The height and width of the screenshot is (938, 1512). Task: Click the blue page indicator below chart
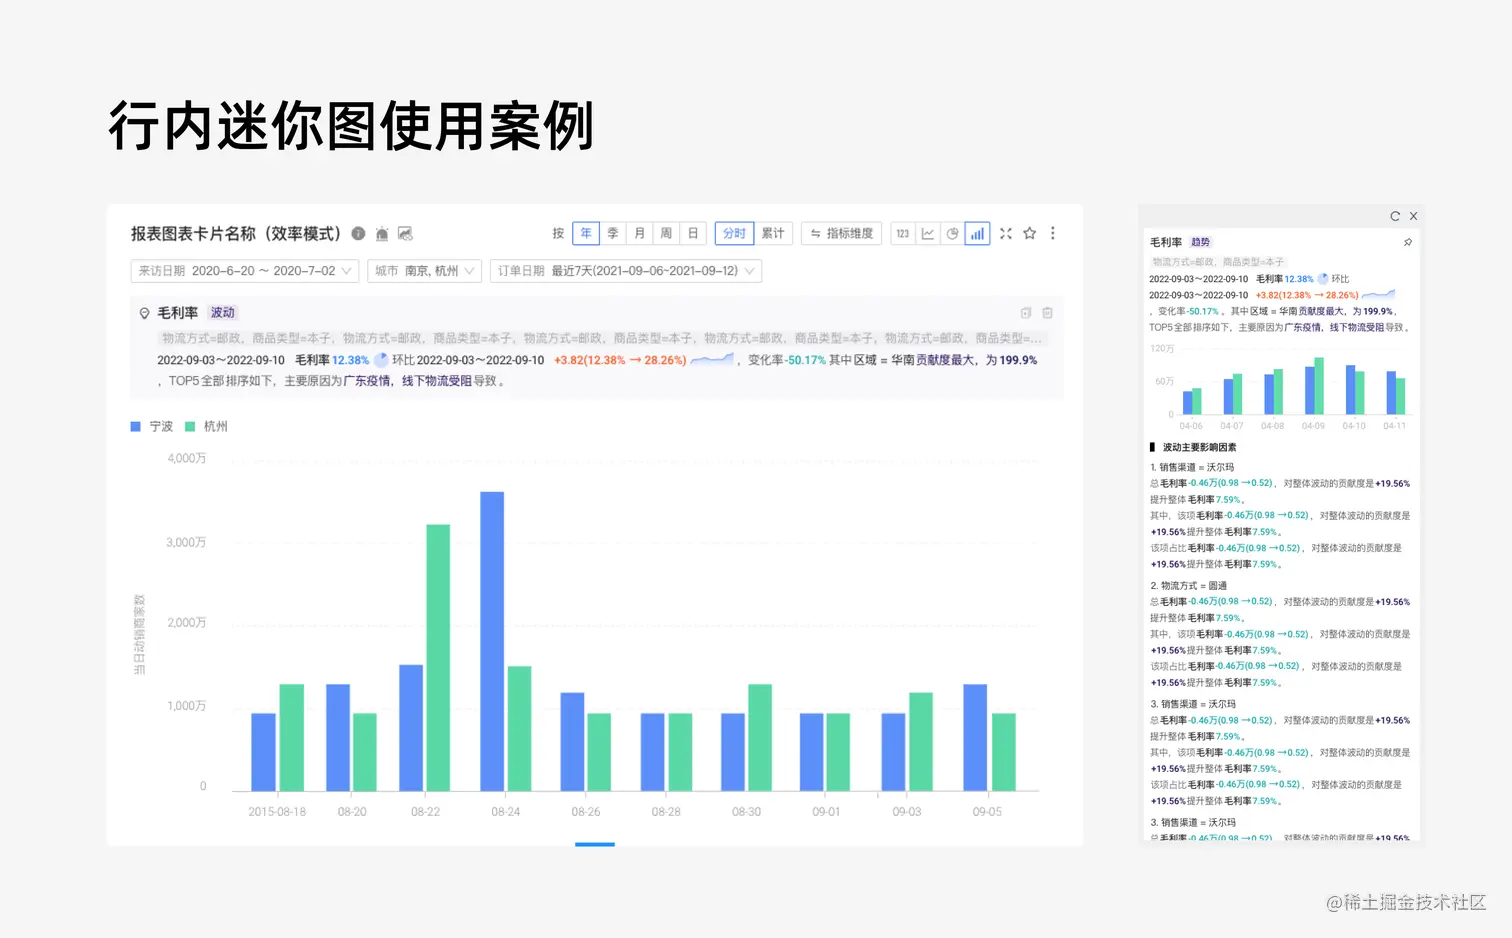[x=595, y=844]
